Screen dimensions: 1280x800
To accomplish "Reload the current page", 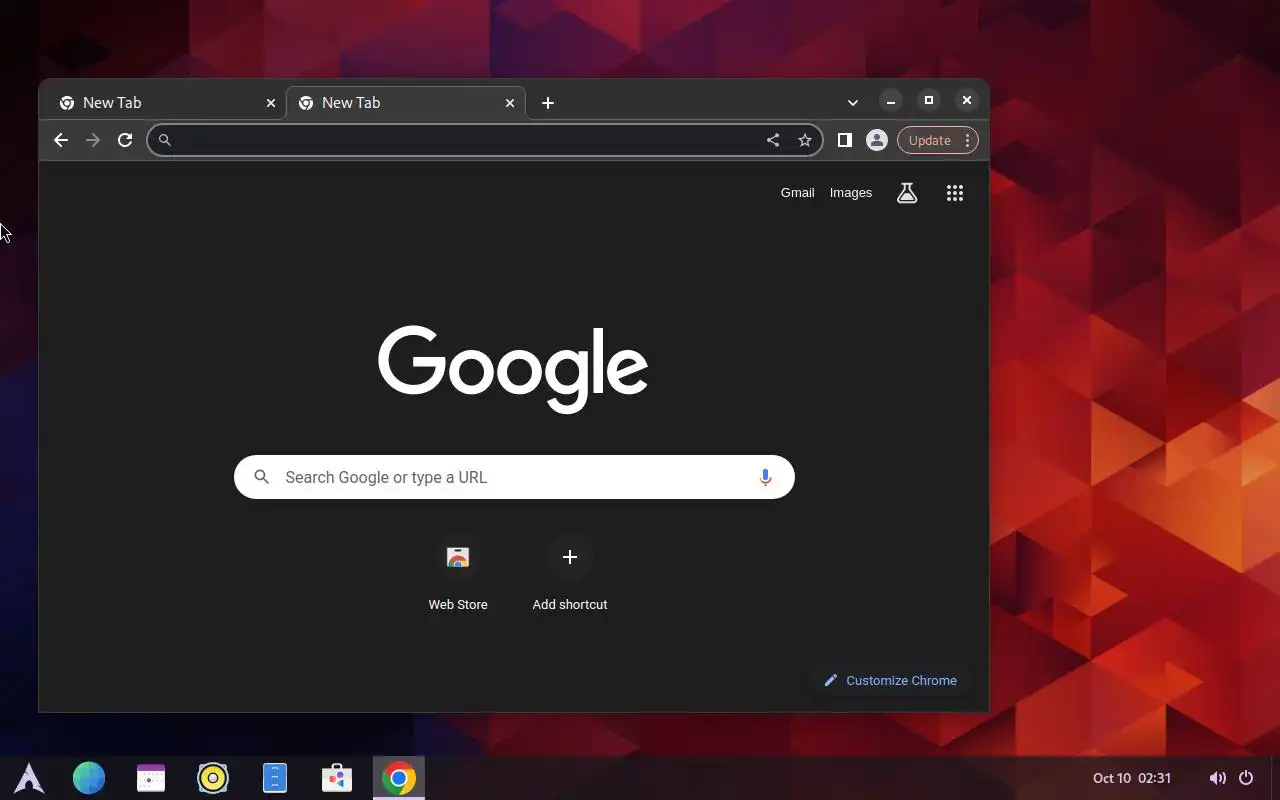I will point(125,140).
